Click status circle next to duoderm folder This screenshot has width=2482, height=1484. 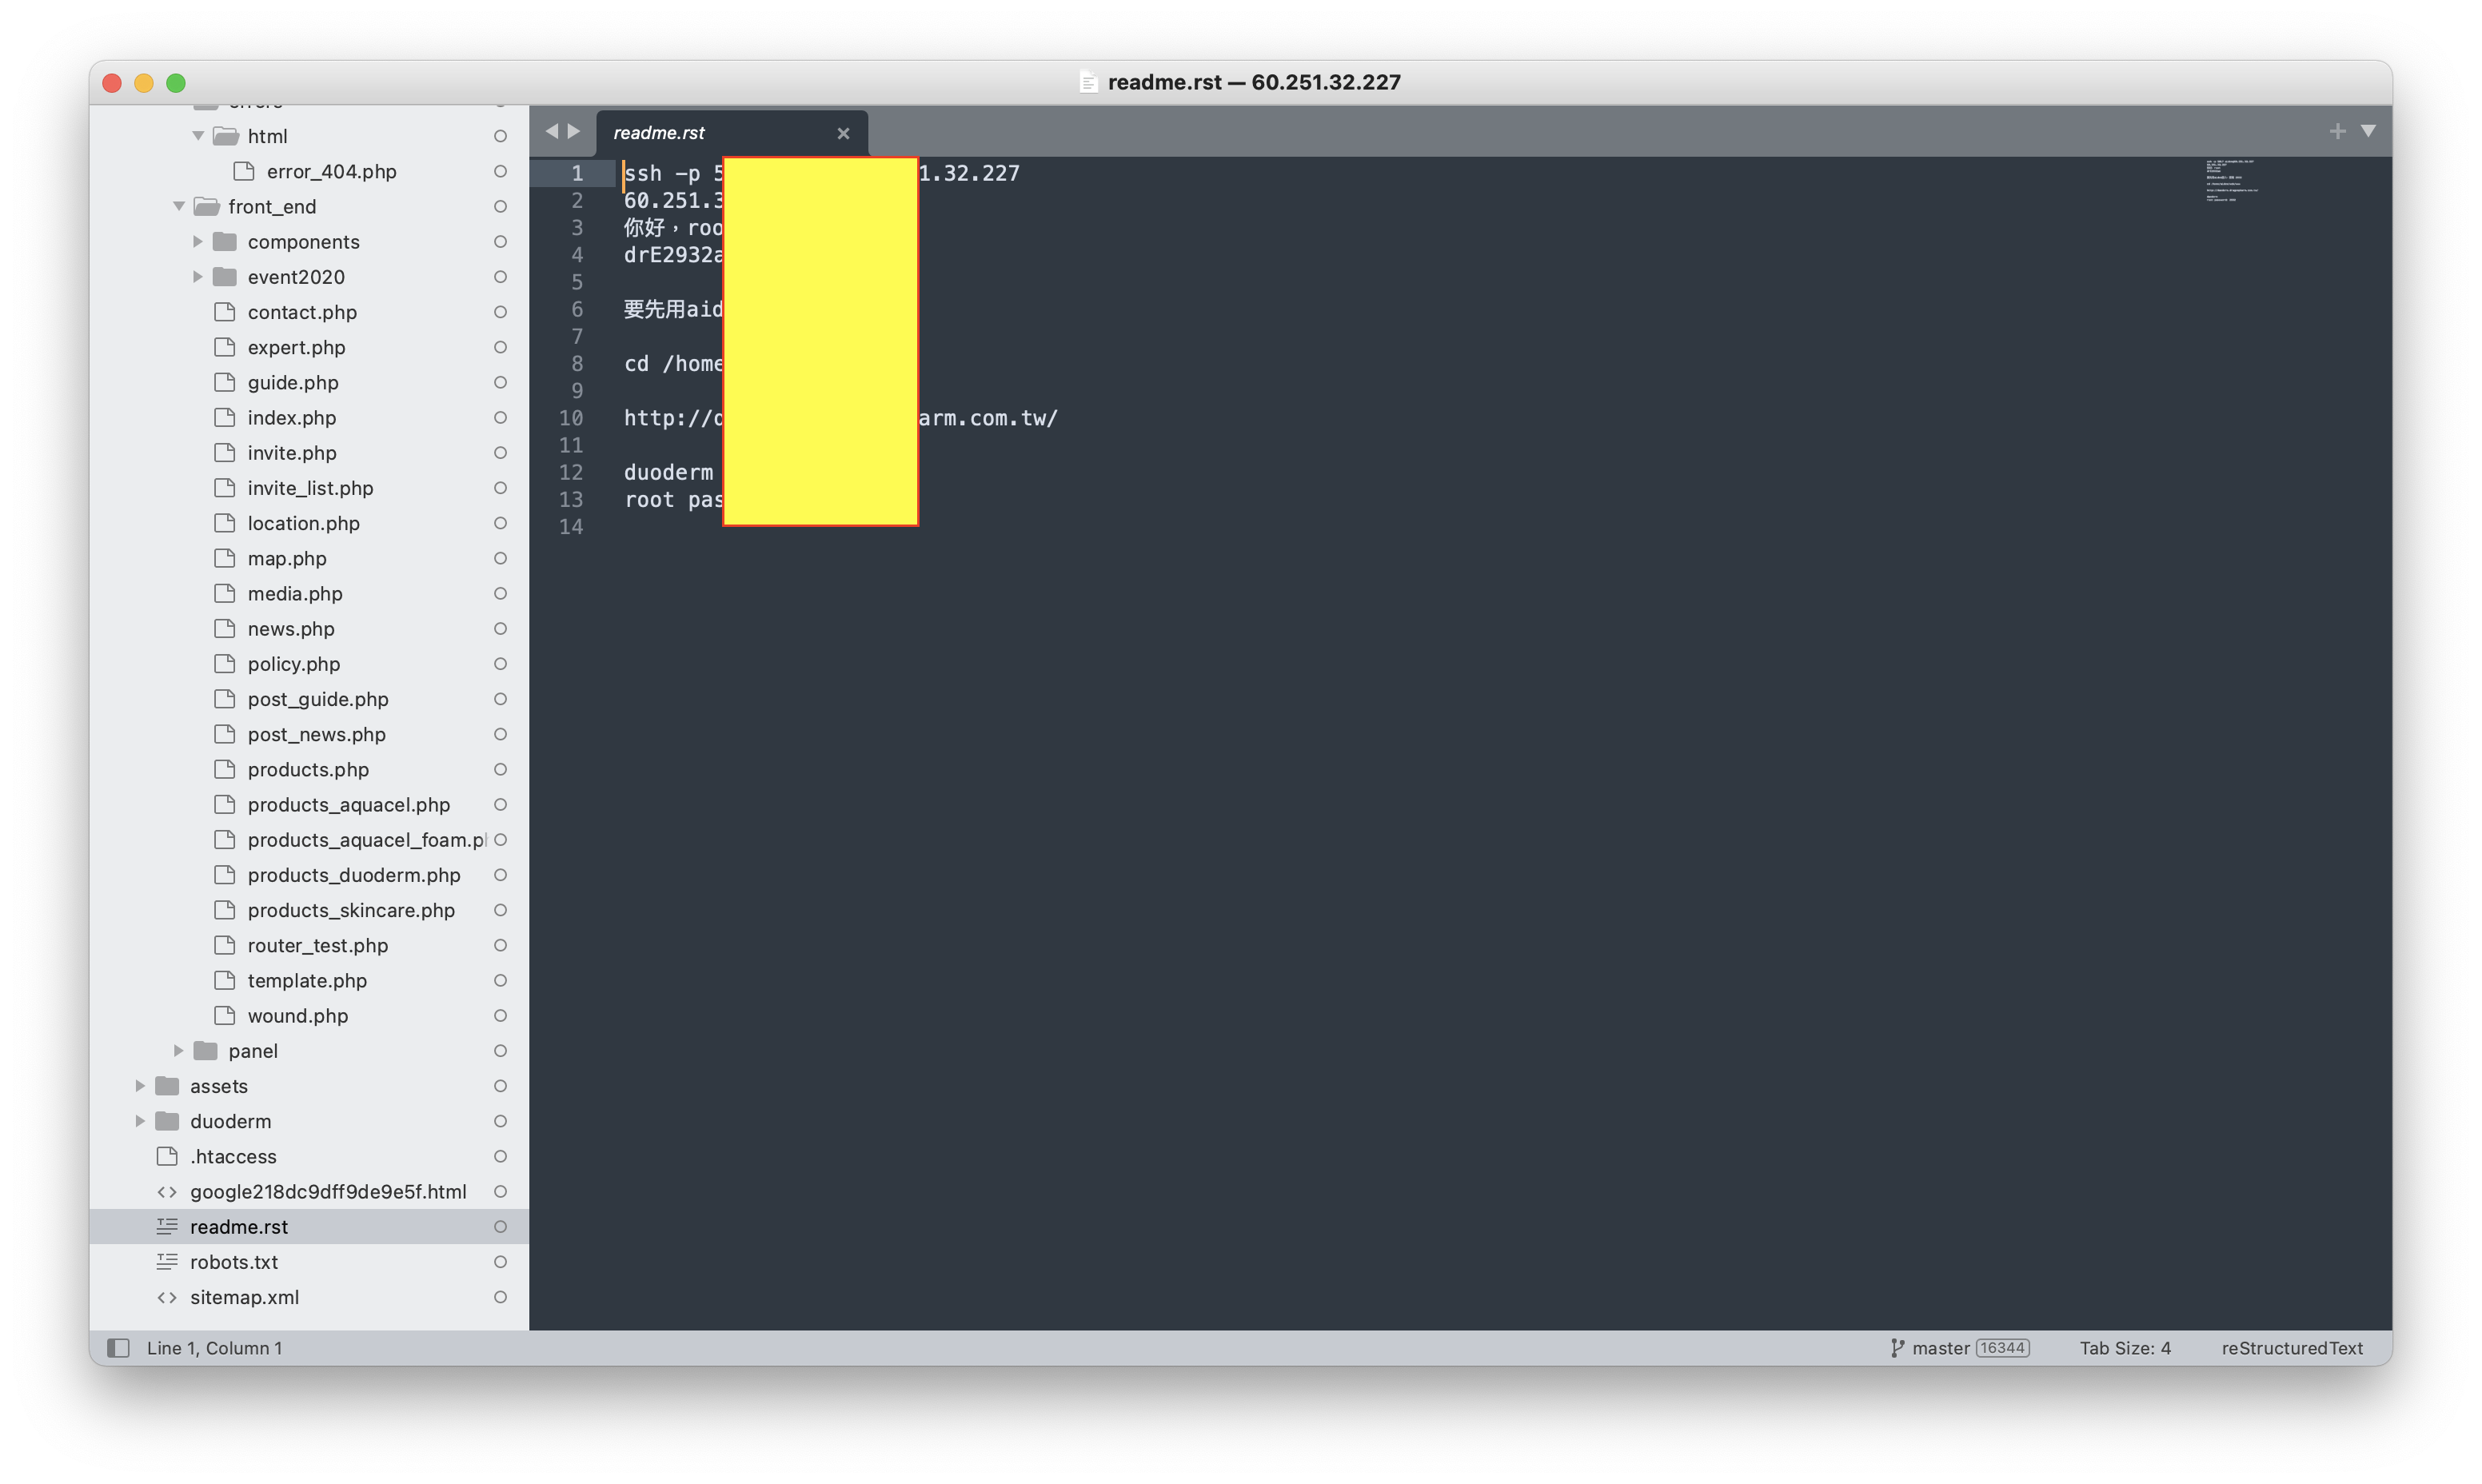(500, 1120)
